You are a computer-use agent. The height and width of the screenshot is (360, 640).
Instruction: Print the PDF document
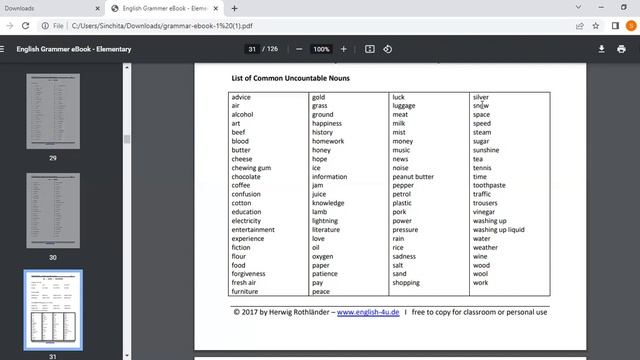(621, 49)
